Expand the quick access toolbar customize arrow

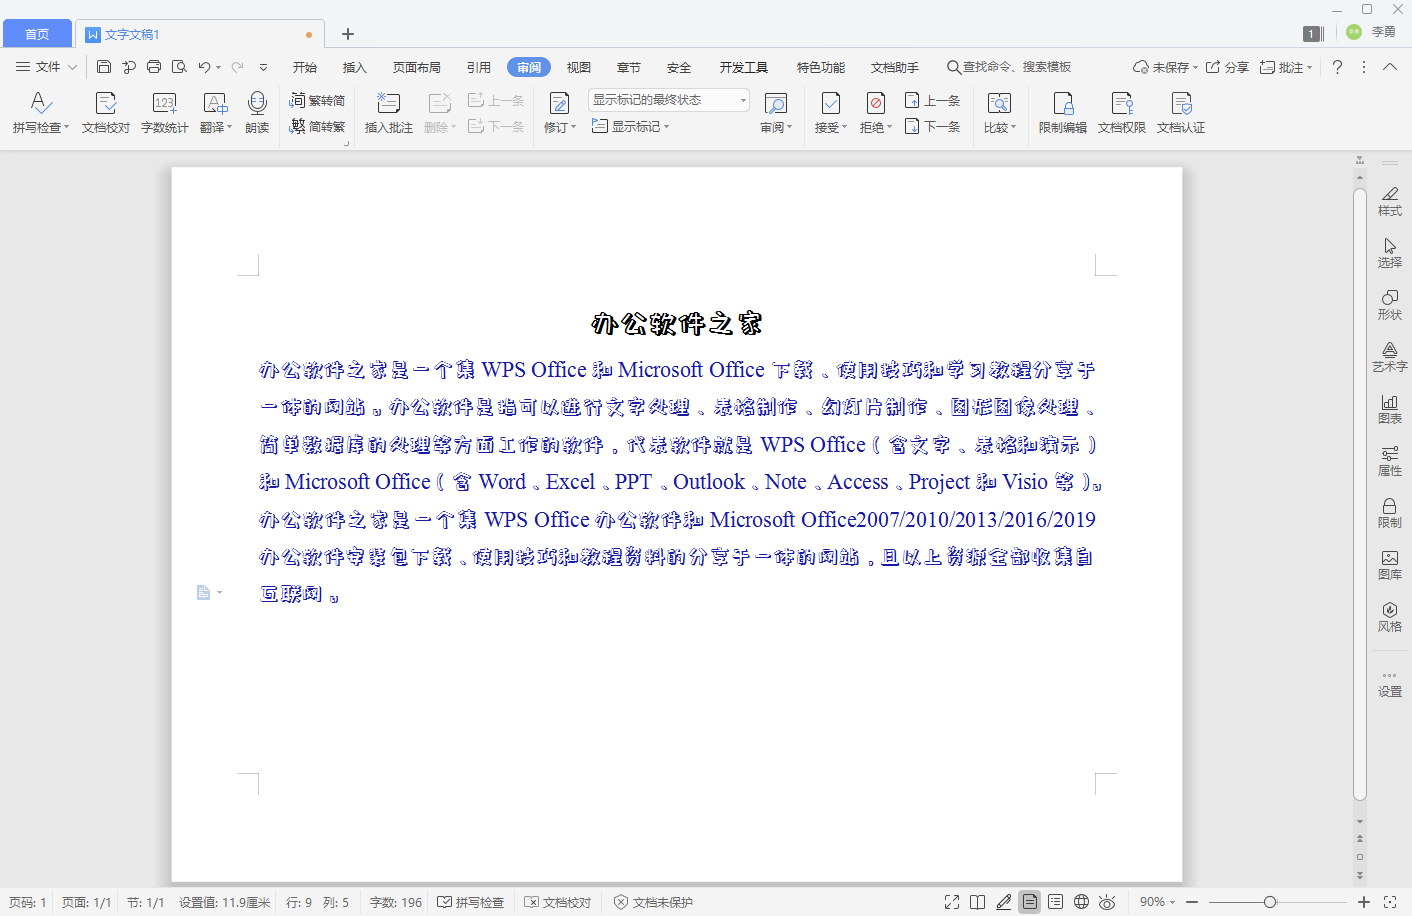click(263, 67)
